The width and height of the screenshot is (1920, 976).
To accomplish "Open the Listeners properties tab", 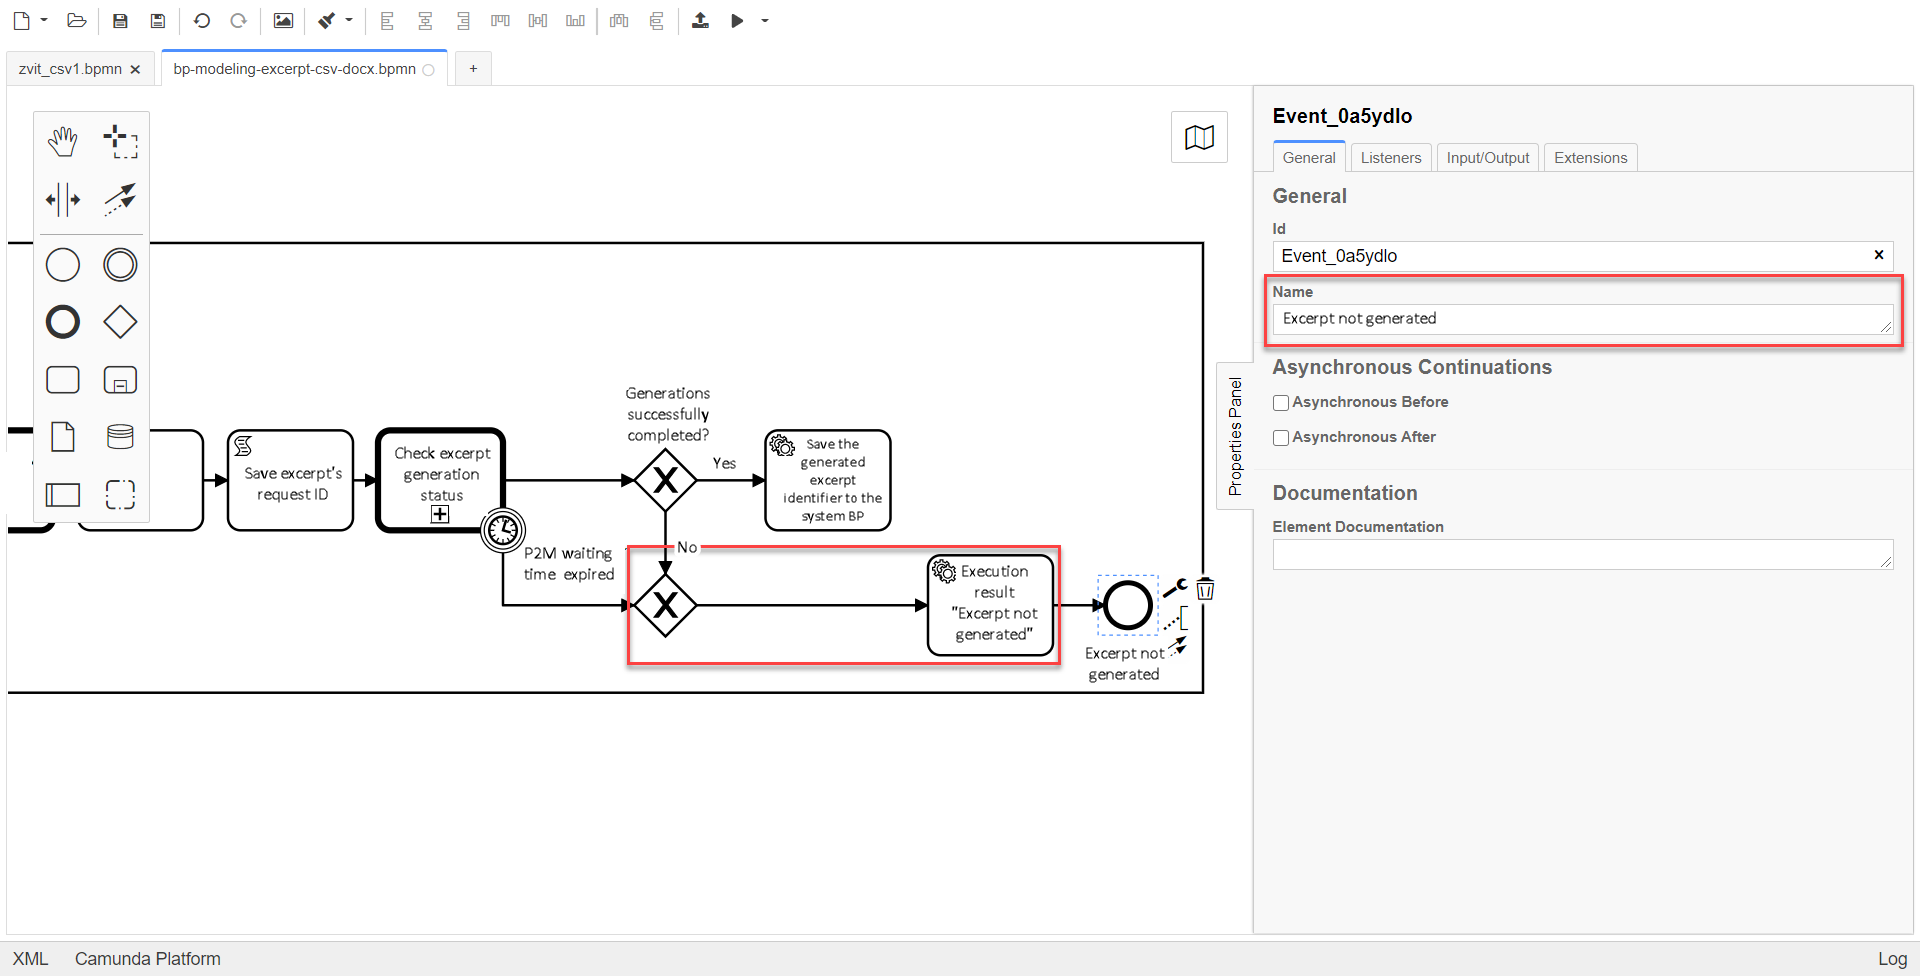I will coord(1391,158).
